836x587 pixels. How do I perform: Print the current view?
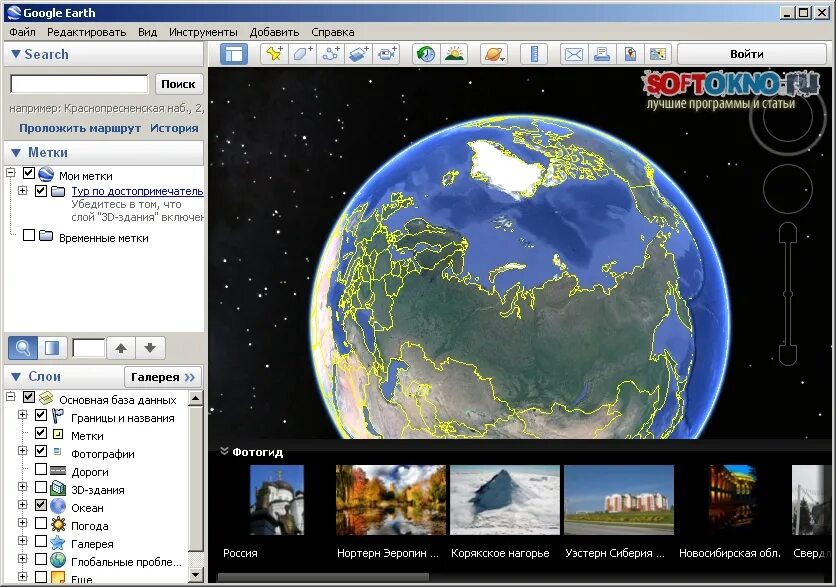[602, 54]
